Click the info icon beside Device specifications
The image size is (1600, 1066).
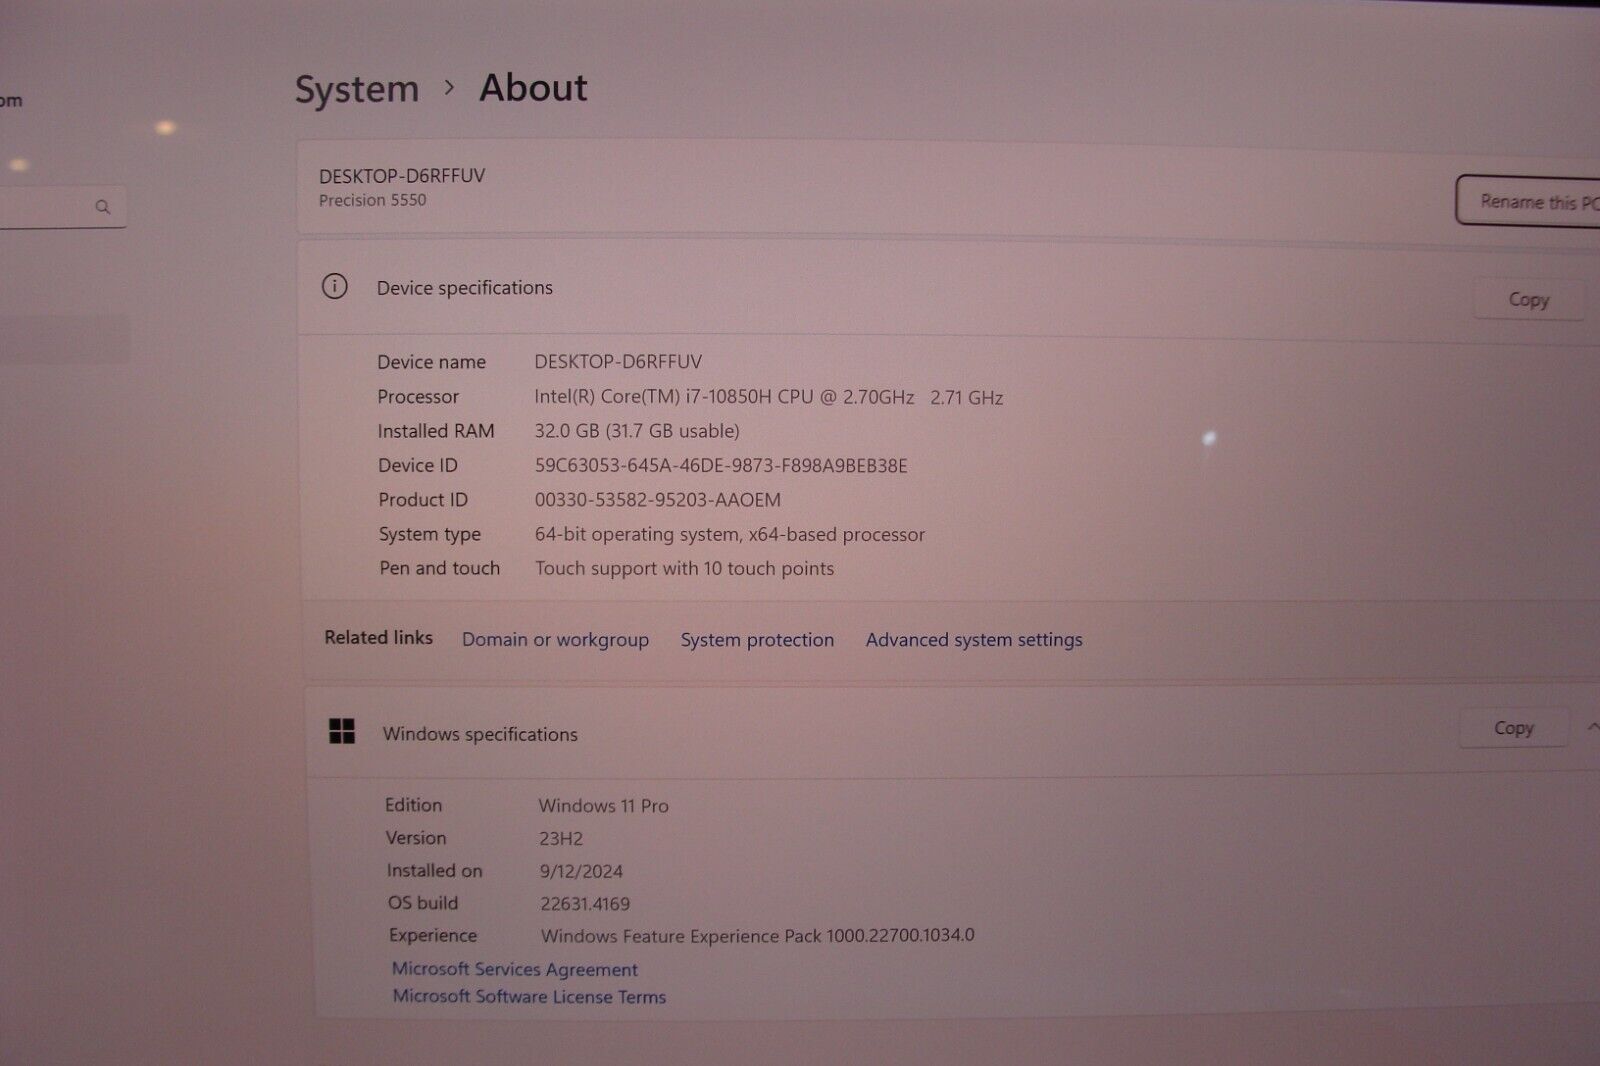tap(336, 288)
